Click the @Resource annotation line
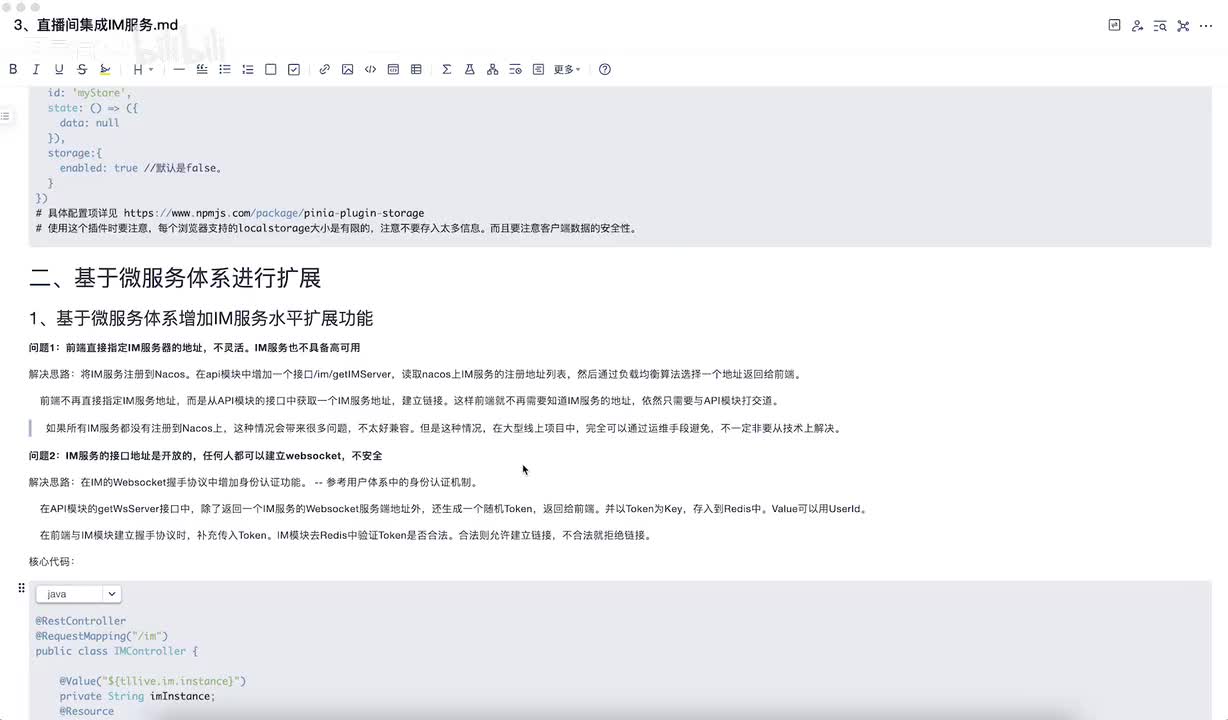Screen dimensions: 1228x720 point(86,711)
